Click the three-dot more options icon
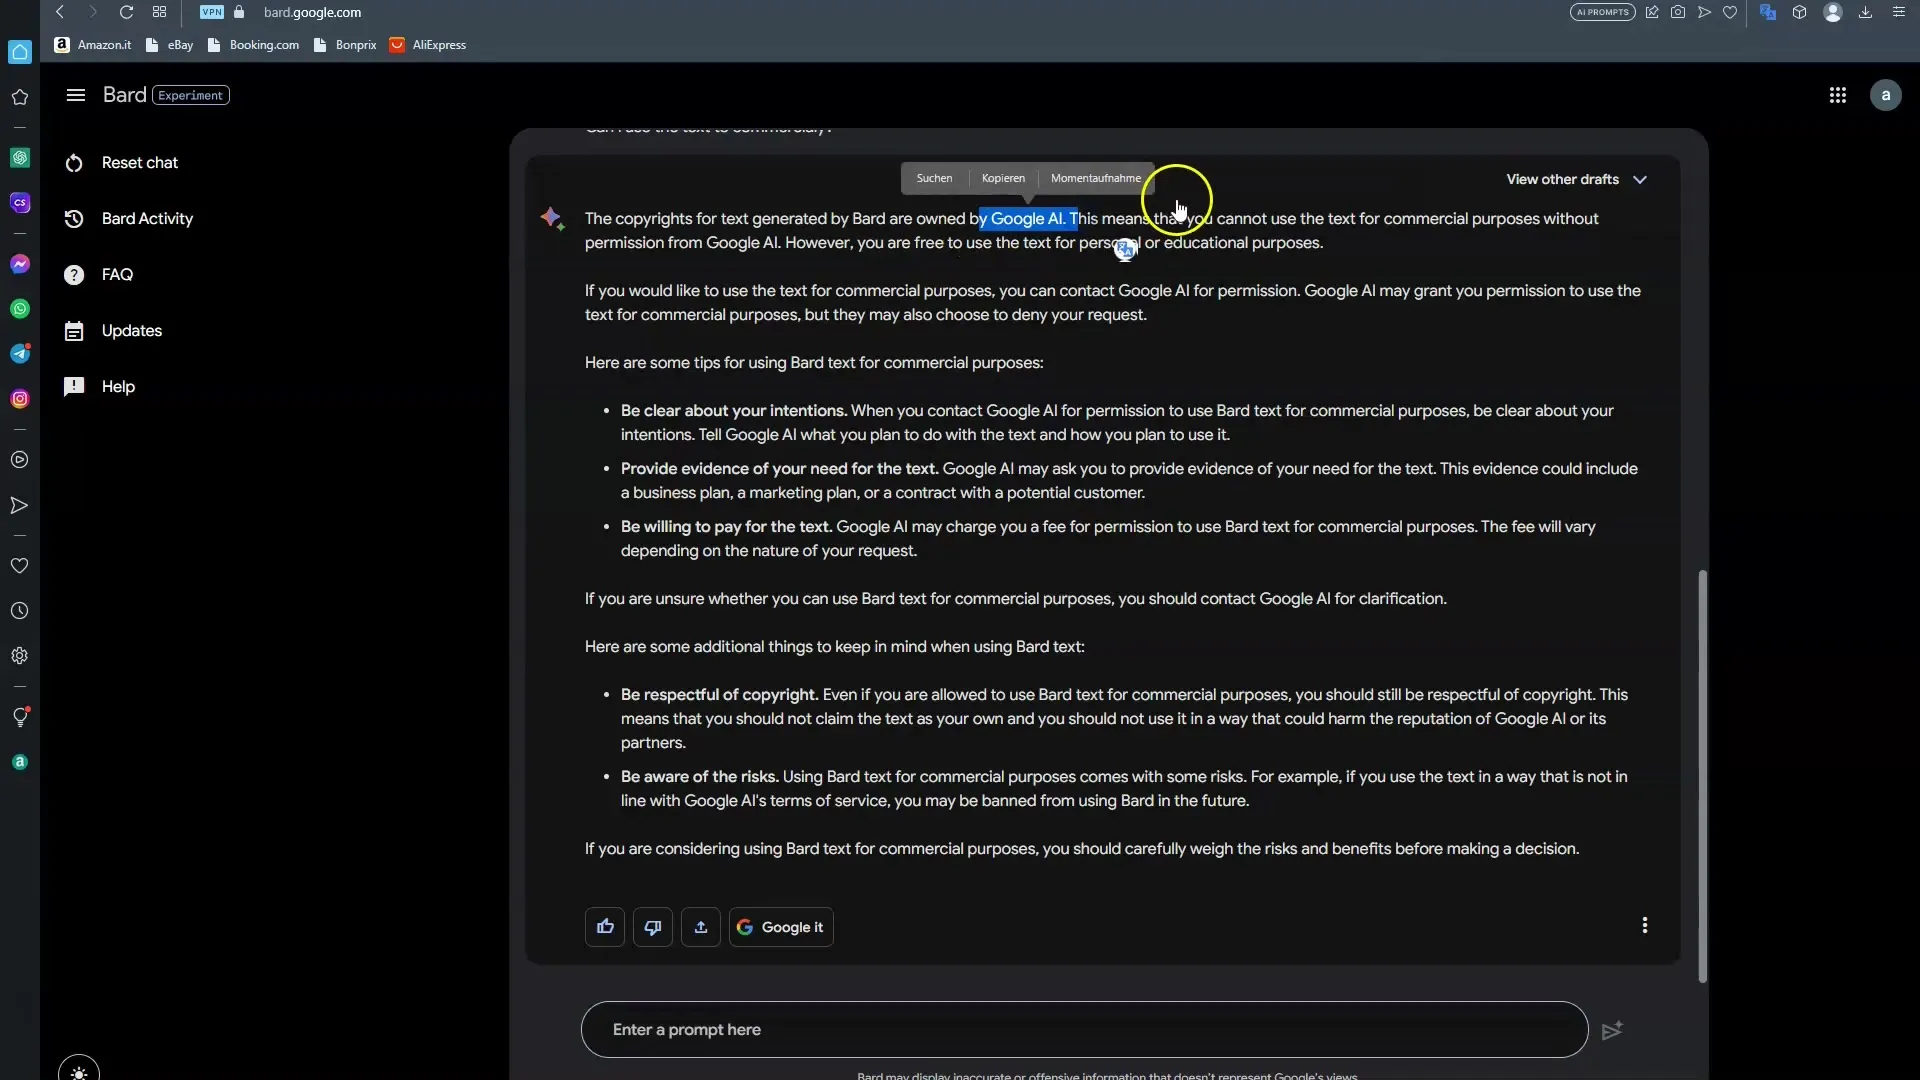 (1644, 924)
